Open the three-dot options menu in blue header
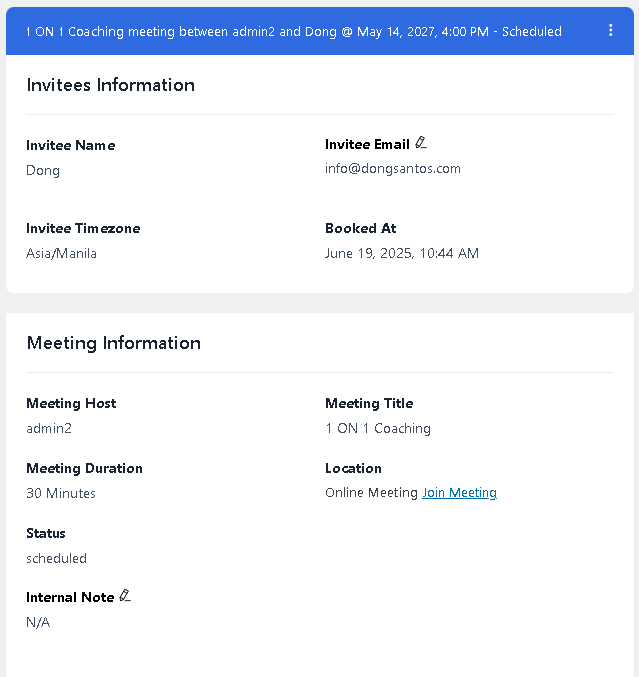The image size is (639, 677). (611, 30)
